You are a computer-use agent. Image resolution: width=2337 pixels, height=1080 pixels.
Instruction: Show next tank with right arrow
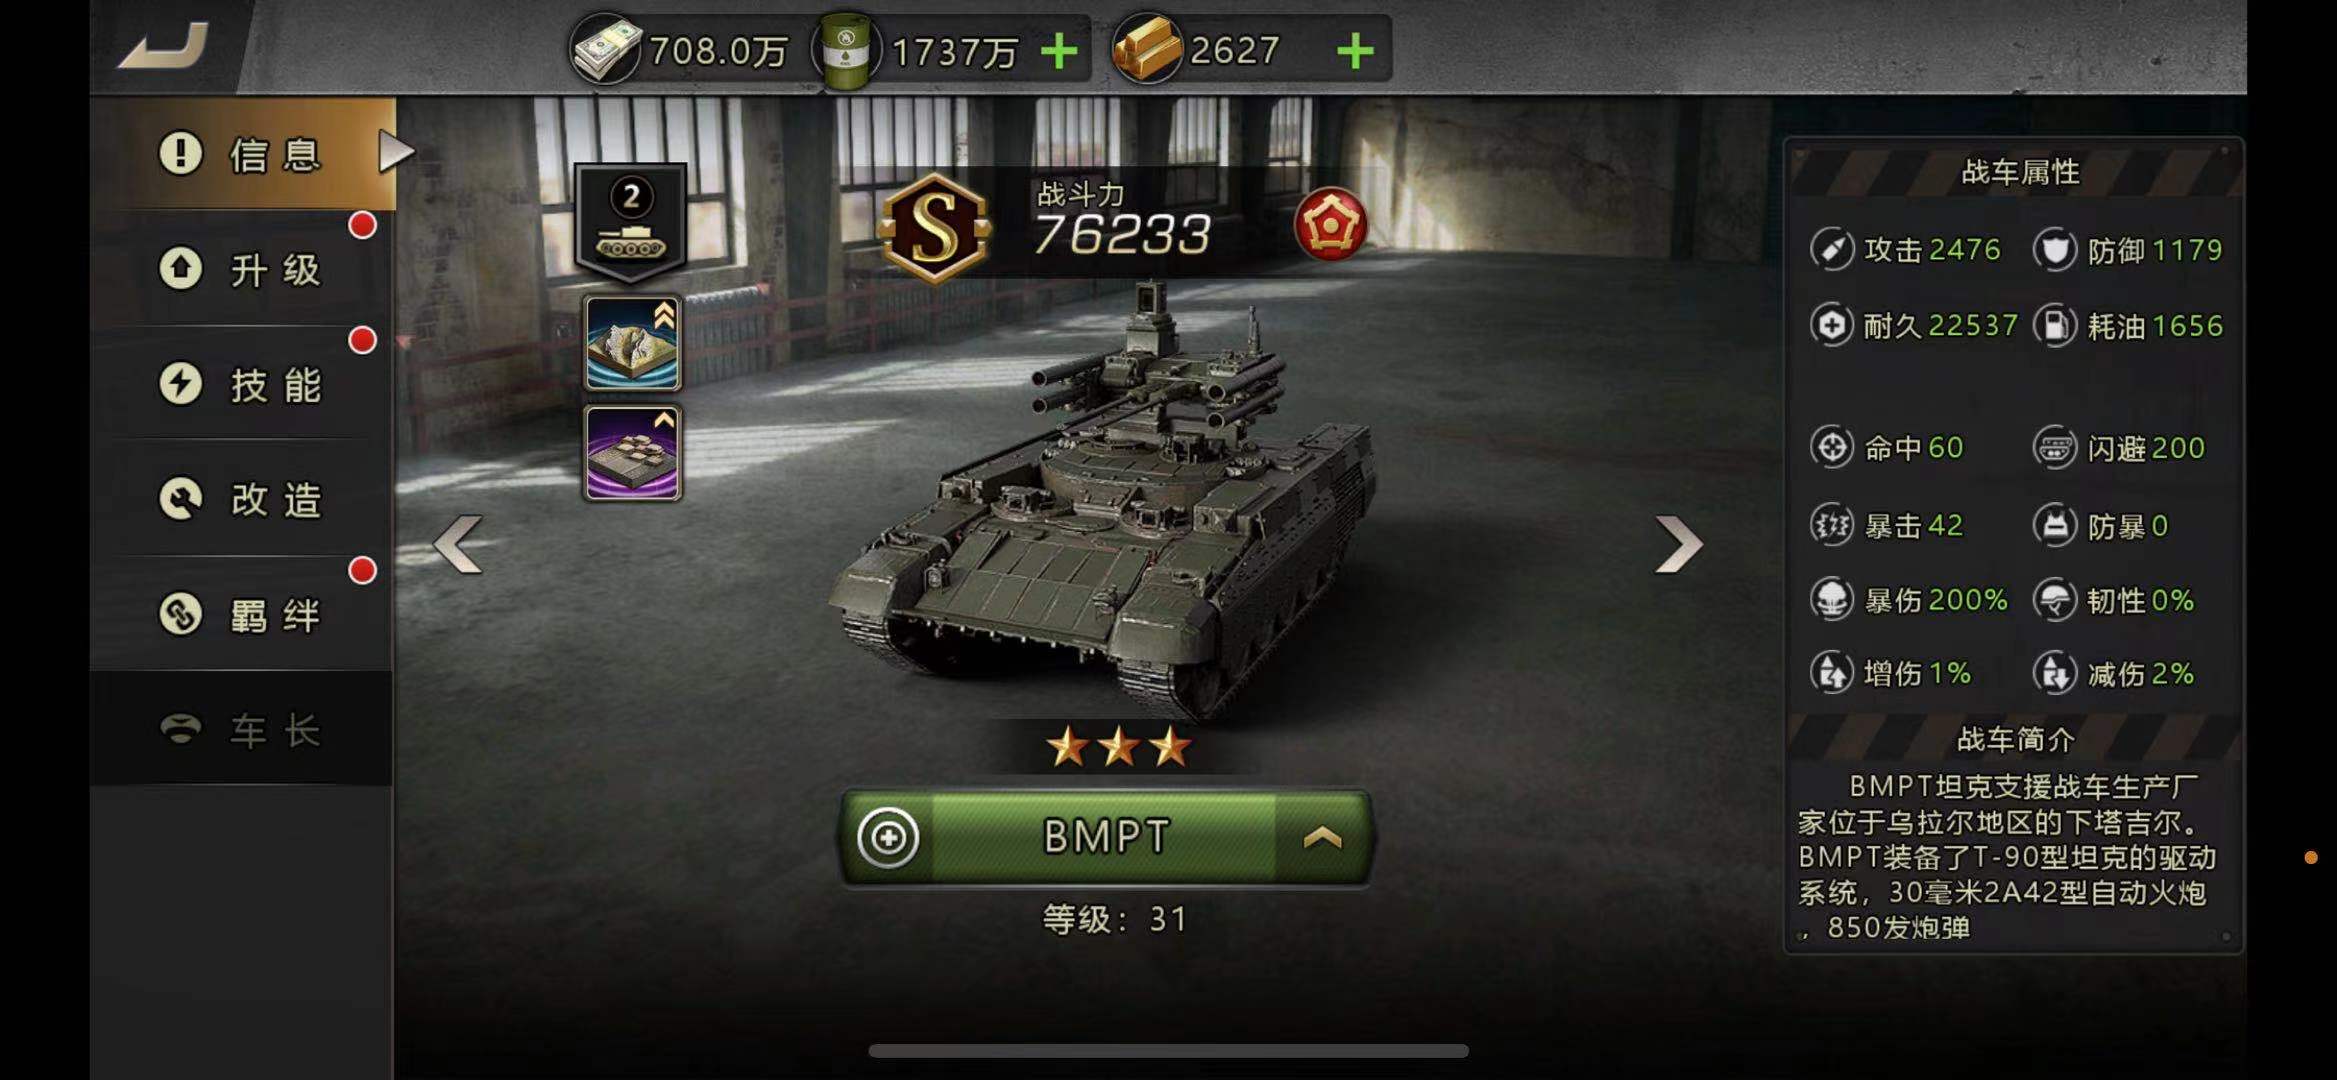pos(1678,544)
